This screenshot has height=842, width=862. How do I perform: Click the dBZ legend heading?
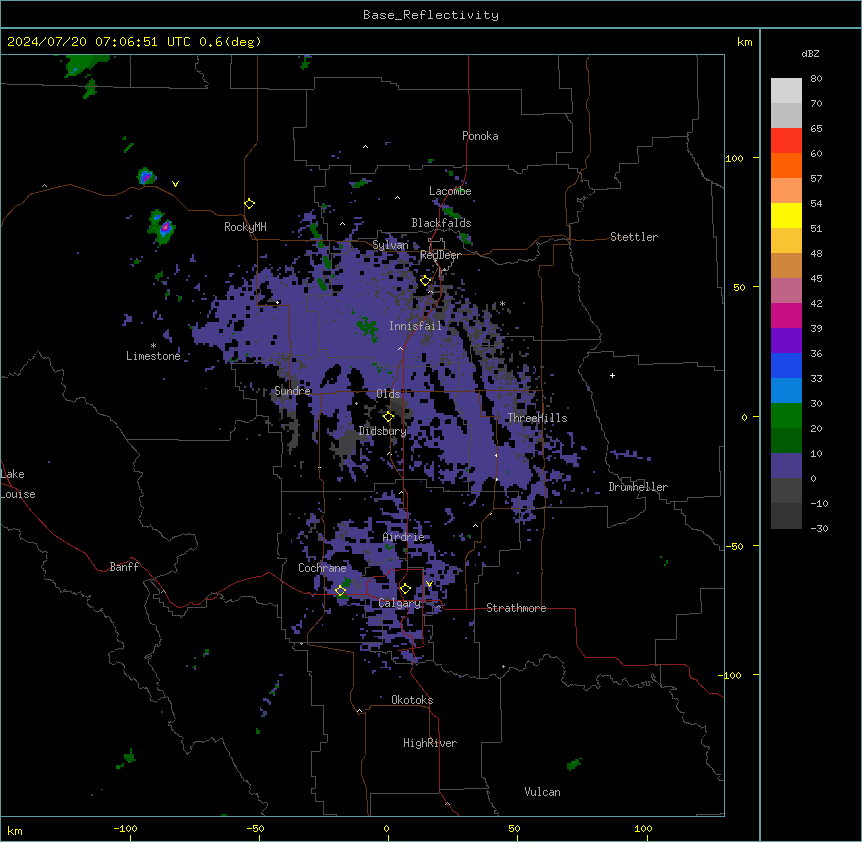[810, 53]
